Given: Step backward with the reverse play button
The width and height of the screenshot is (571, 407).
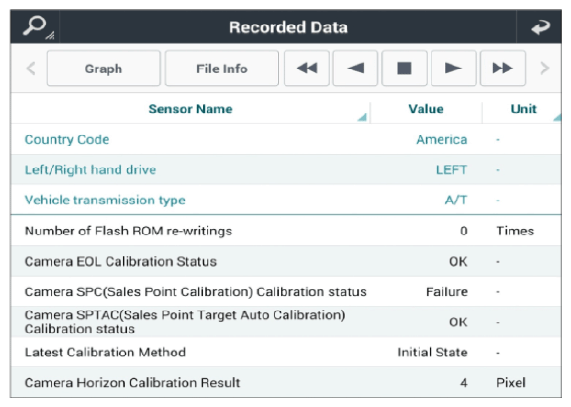Looking at the screenshot, I should point(355,68).
